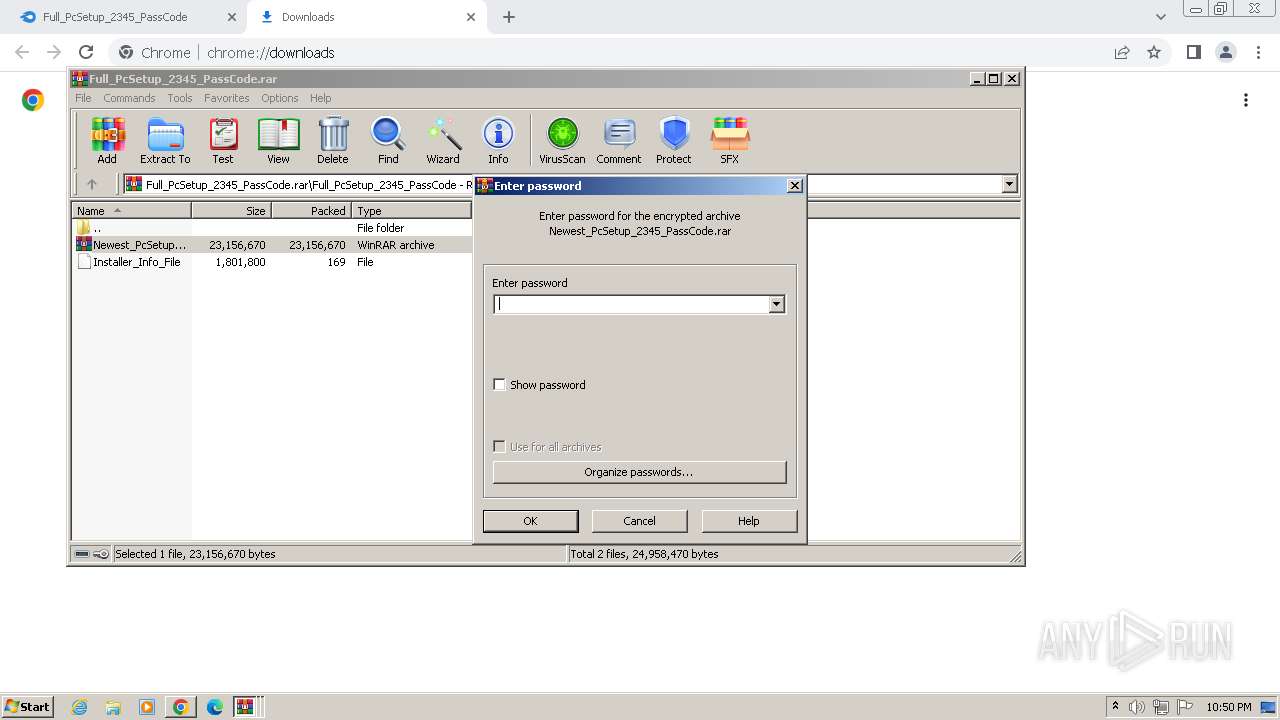Click the Info toolbar icon

point(498,140)
